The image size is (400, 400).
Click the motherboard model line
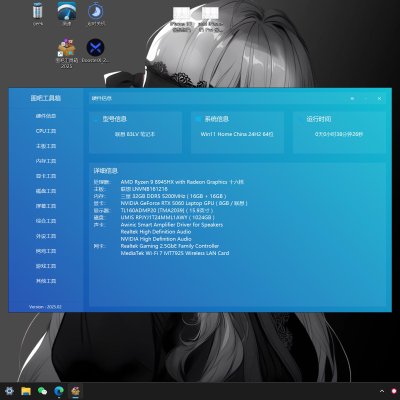pos(144,189)
